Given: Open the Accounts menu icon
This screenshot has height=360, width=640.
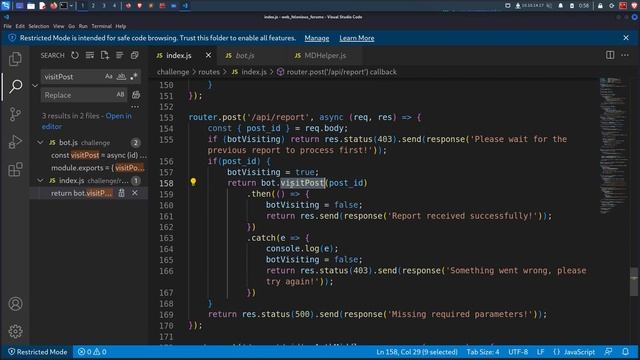Looking at the screenshot, I should coord(15,304).
